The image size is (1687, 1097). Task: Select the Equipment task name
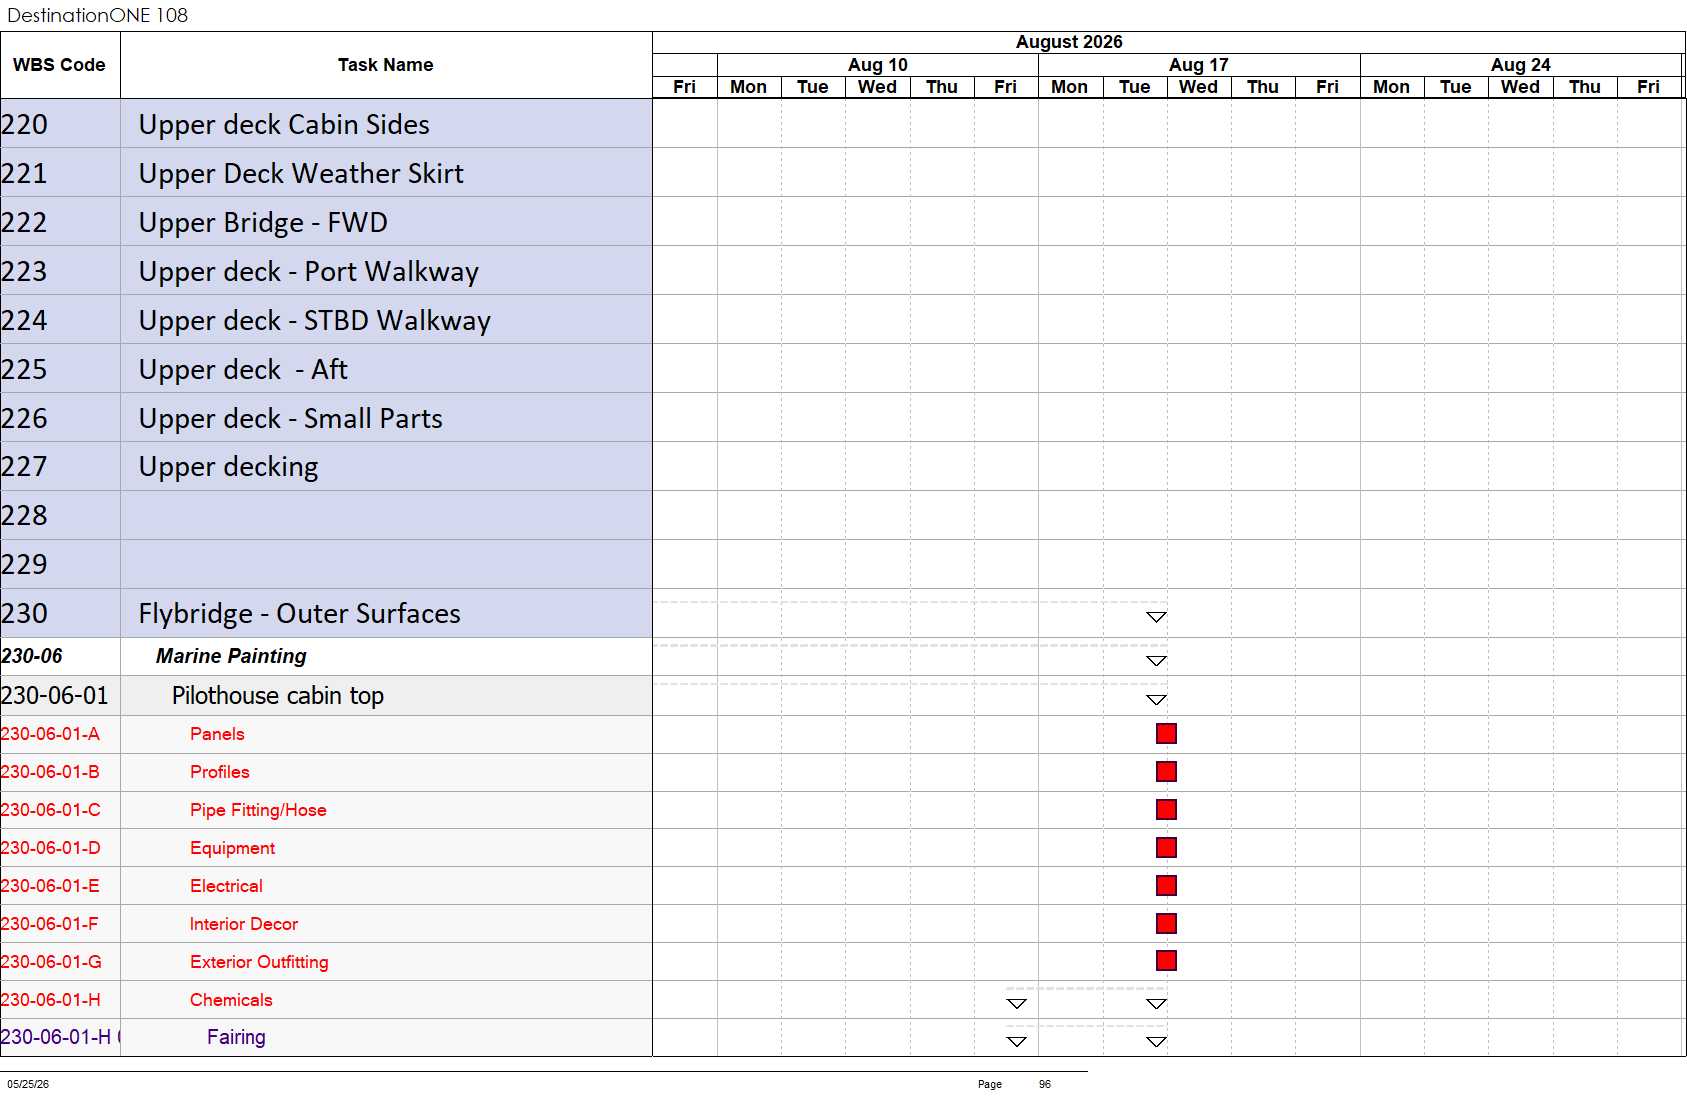tap(232, 848)
